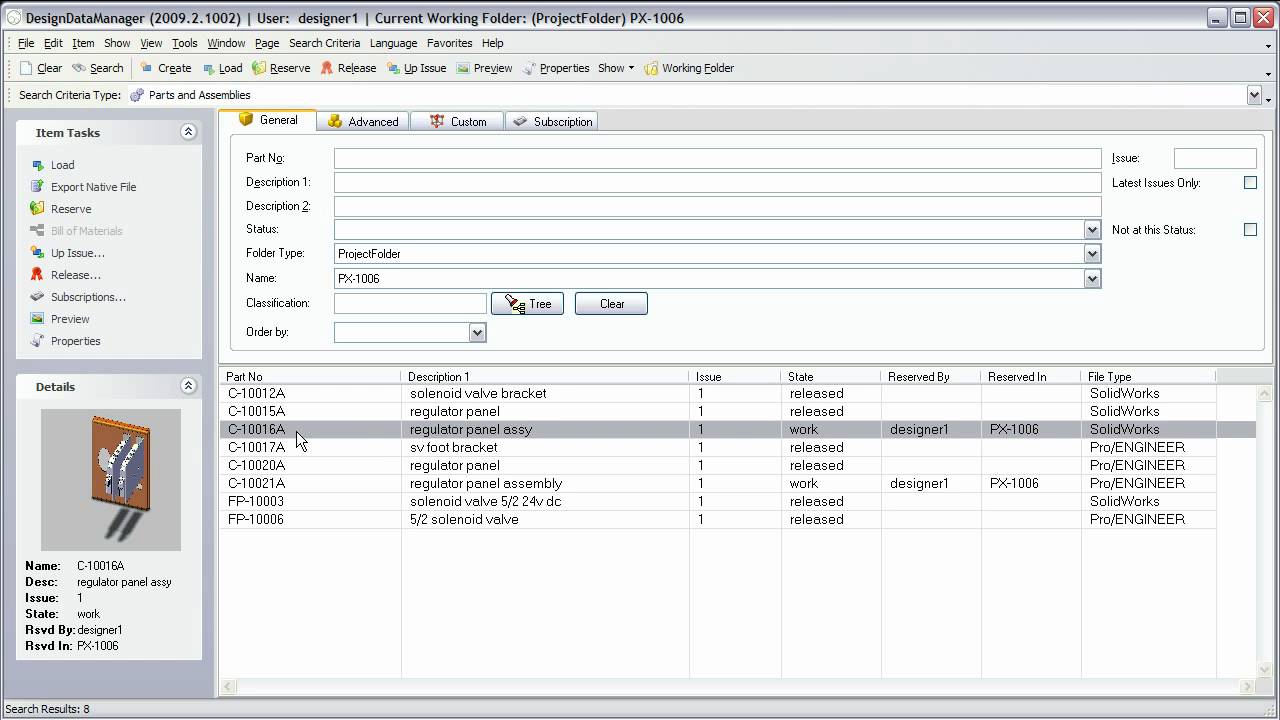
Task: Click the Reserve icon in the toolbar
Action: (259, 68)
